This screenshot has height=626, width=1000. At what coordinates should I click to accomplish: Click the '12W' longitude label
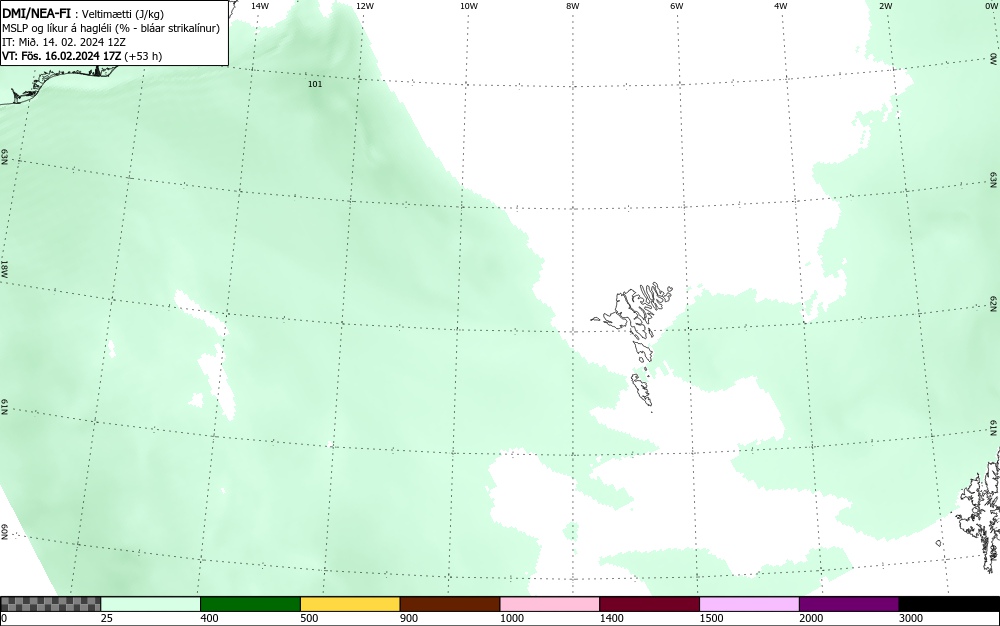pos(365,6)
